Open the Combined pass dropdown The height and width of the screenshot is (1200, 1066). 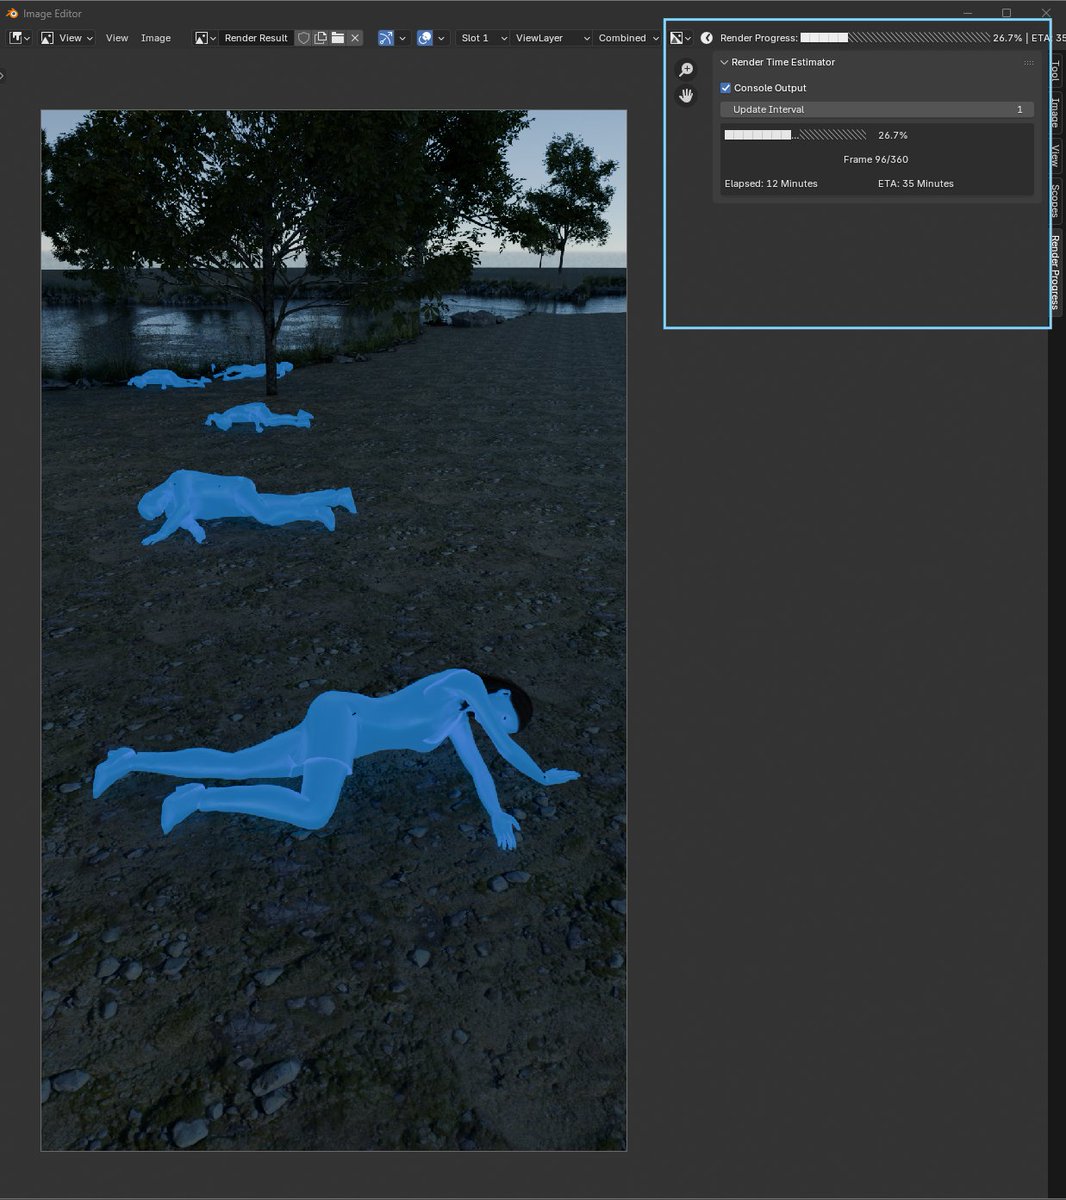pyautogui.click(x=628, y=38)
